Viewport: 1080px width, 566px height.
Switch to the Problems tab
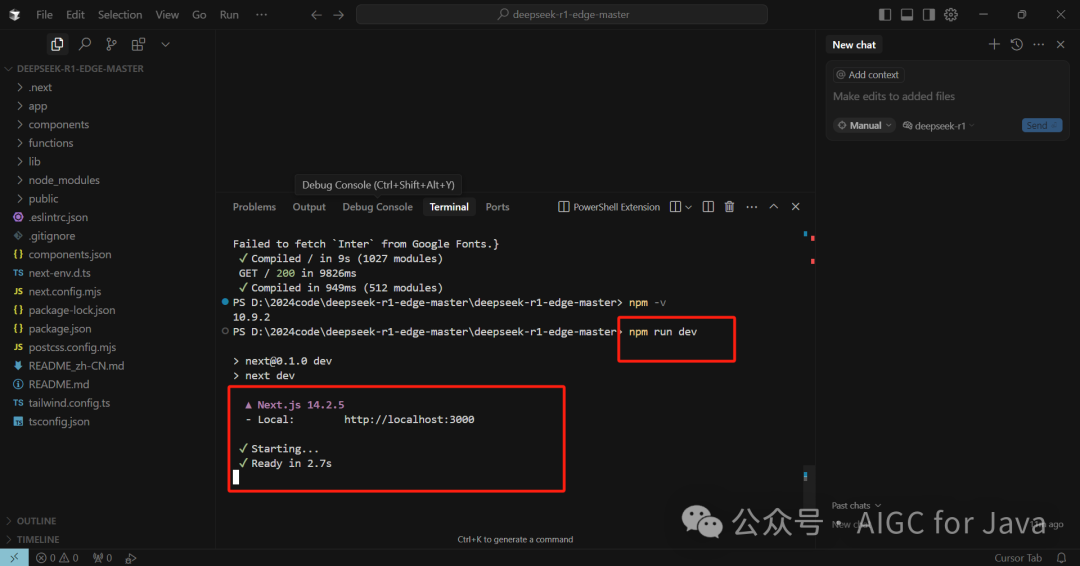[x=254, y=207]
